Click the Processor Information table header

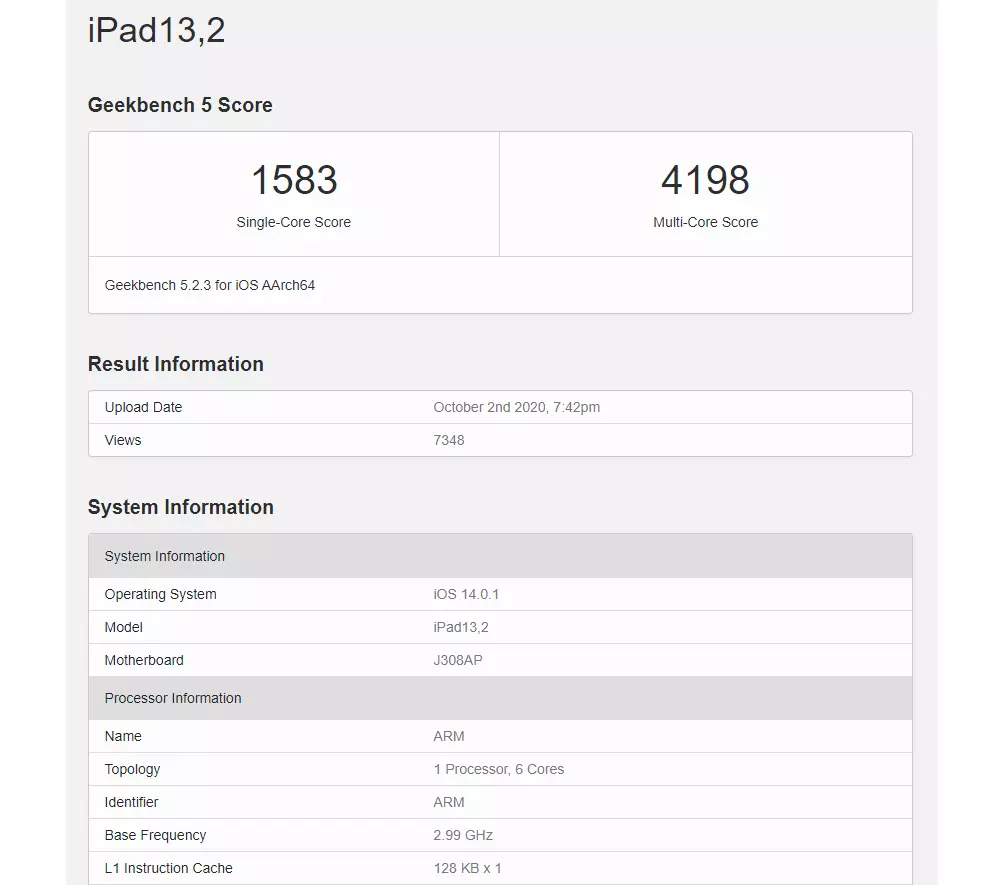coord(500,698)
